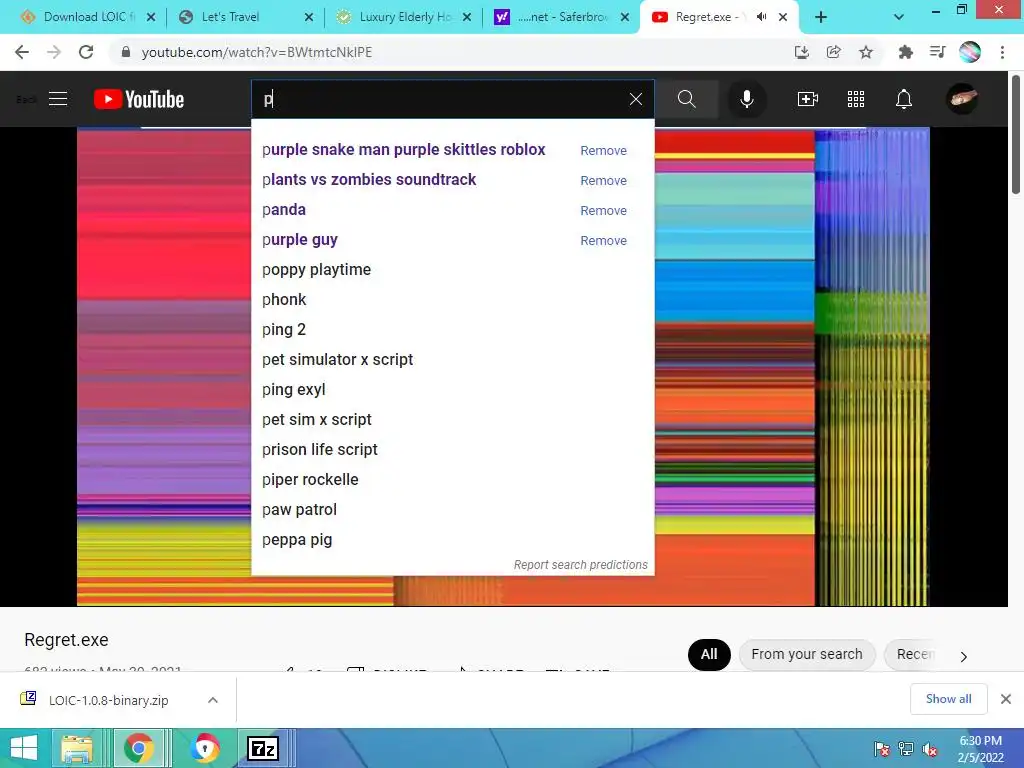The width and height of the screenshot is (1024, 768).
Task: Close the Let's Travel tab
Action: pos(309,18)
